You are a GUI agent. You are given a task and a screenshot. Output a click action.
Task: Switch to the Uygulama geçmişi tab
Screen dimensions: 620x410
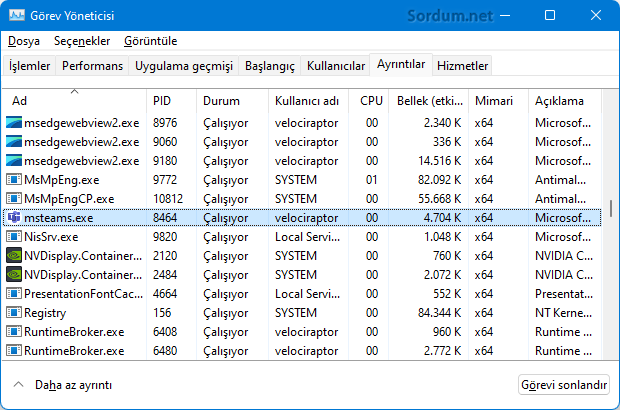pyautogui.click(x=184, y=66)
